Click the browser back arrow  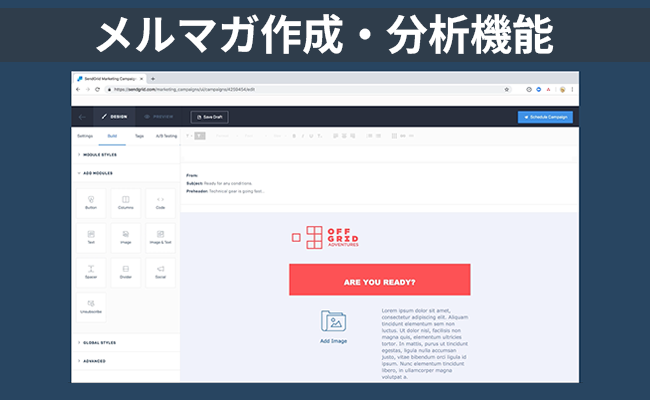(78, 90)
